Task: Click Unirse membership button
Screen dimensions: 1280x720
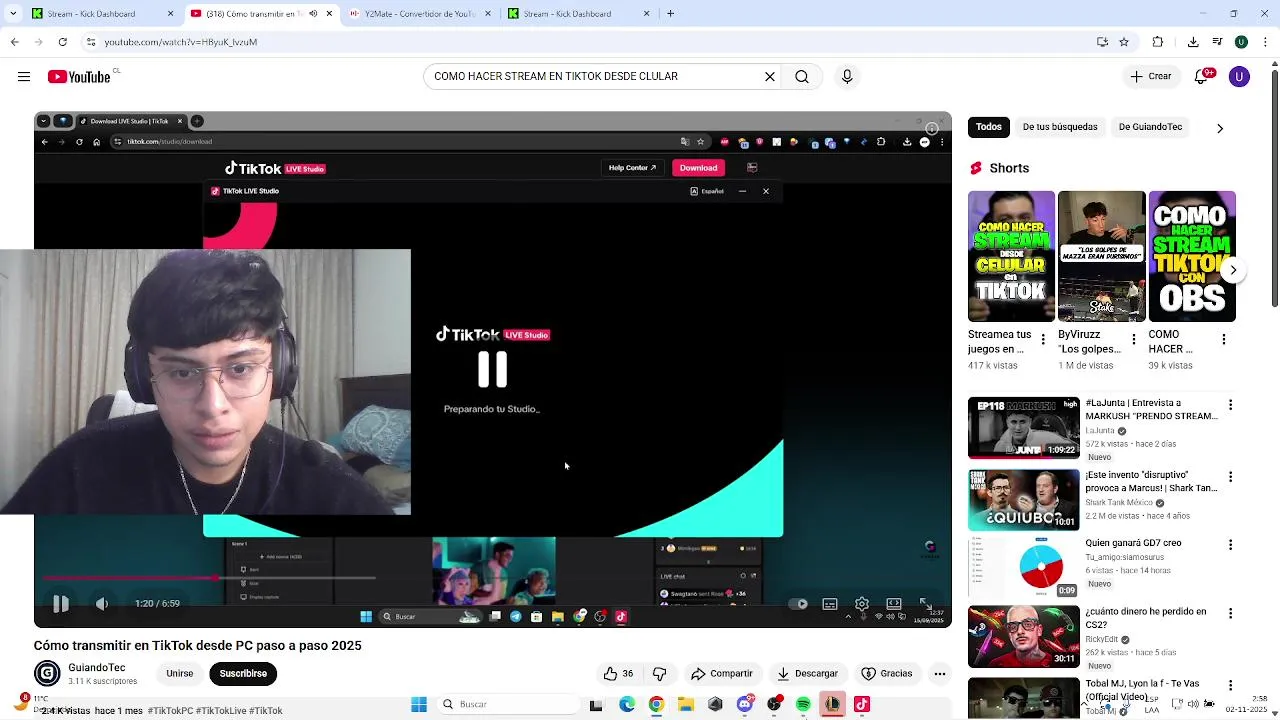Action: 180,674
